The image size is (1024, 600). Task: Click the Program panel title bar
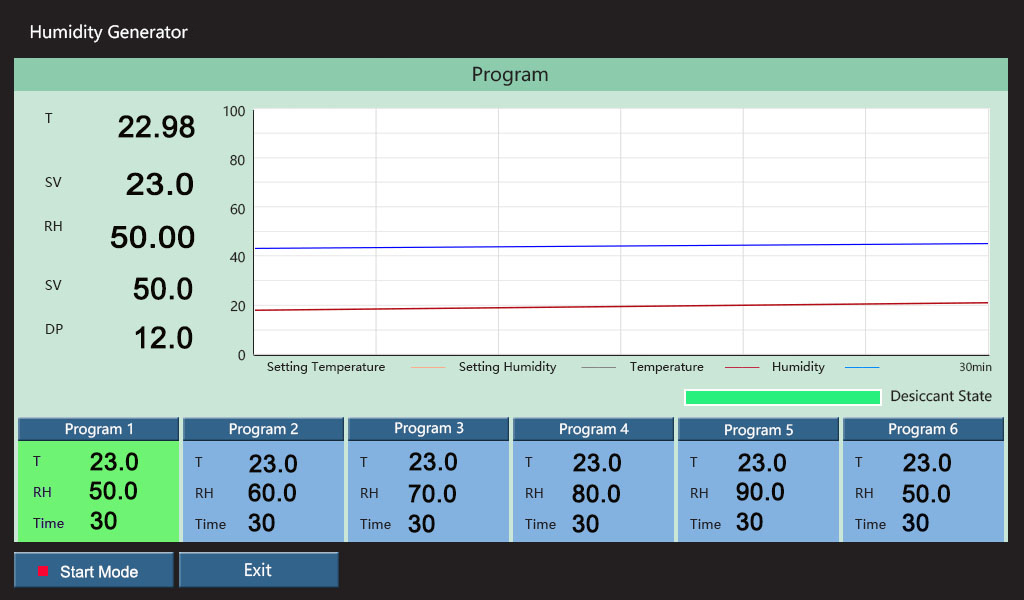pos(511,74)
